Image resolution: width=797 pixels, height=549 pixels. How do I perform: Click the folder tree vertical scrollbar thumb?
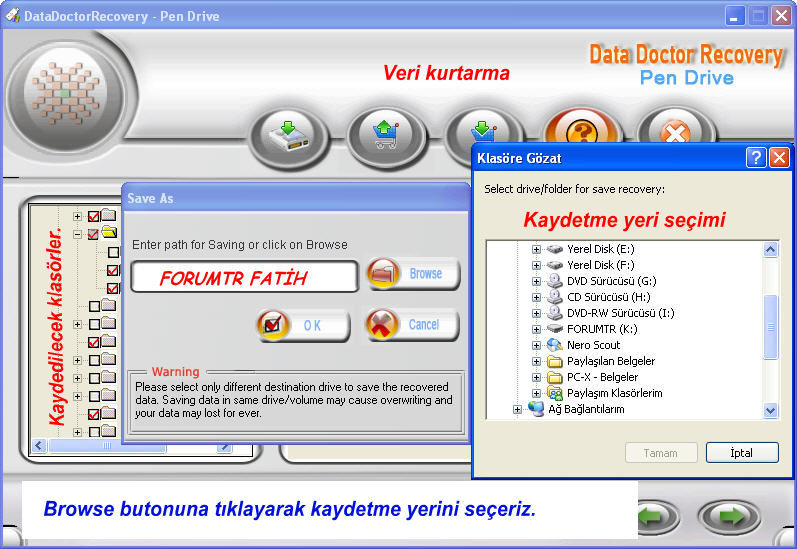point(771,327)
